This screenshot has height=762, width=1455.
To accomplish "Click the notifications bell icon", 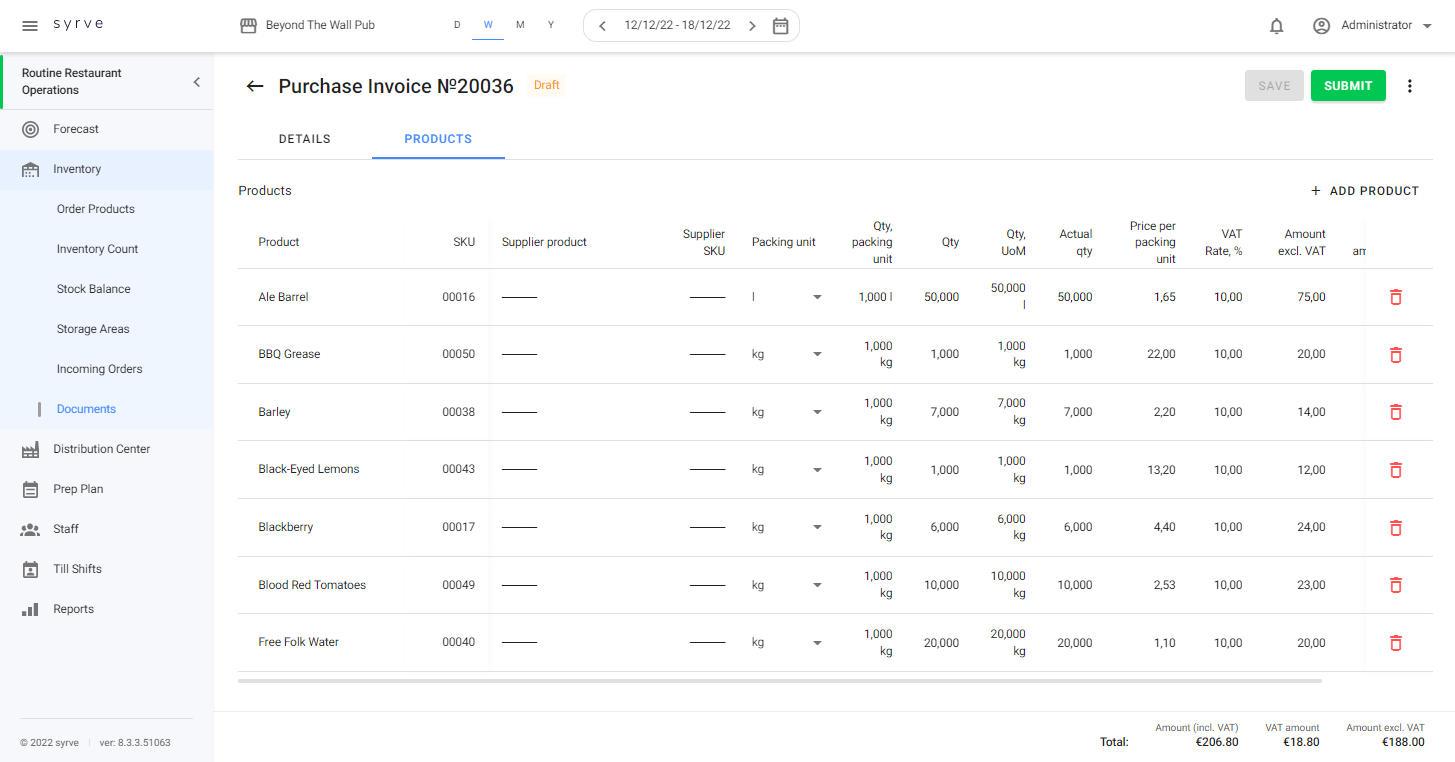I will tap(1276, 26).
